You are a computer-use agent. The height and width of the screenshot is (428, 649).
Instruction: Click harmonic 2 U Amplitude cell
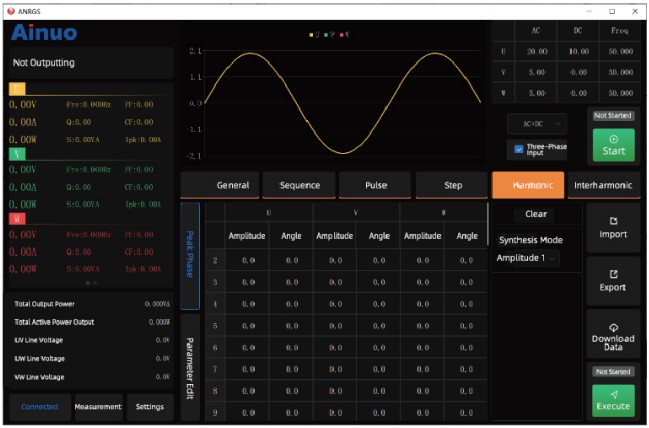pos(247,260)
